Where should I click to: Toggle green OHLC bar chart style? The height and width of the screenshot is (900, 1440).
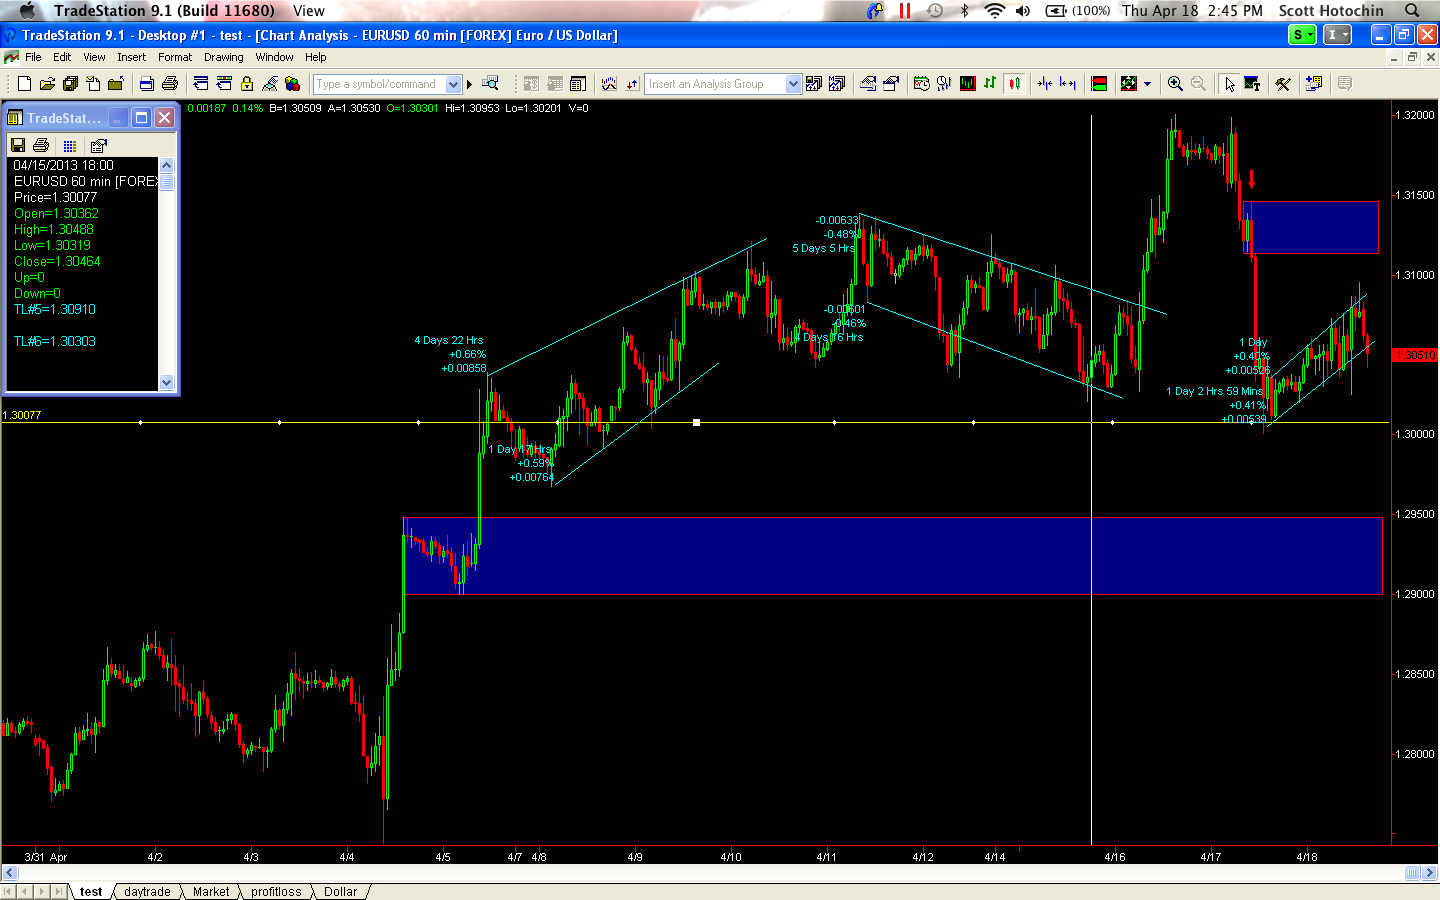[990, 84]
